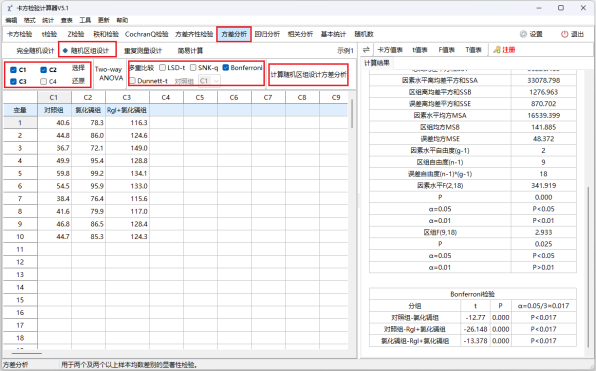Click the 341.919 F value in results
The image size is (596, 371).
click(x=544, y=186)
